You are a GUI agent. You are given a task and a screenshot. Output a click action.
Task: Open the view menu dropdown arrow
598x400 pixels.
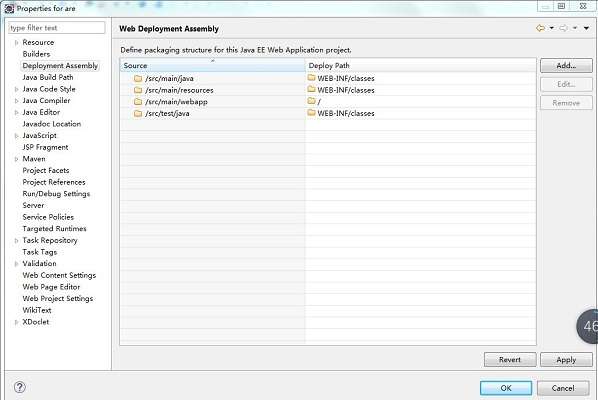pos(586,28)
